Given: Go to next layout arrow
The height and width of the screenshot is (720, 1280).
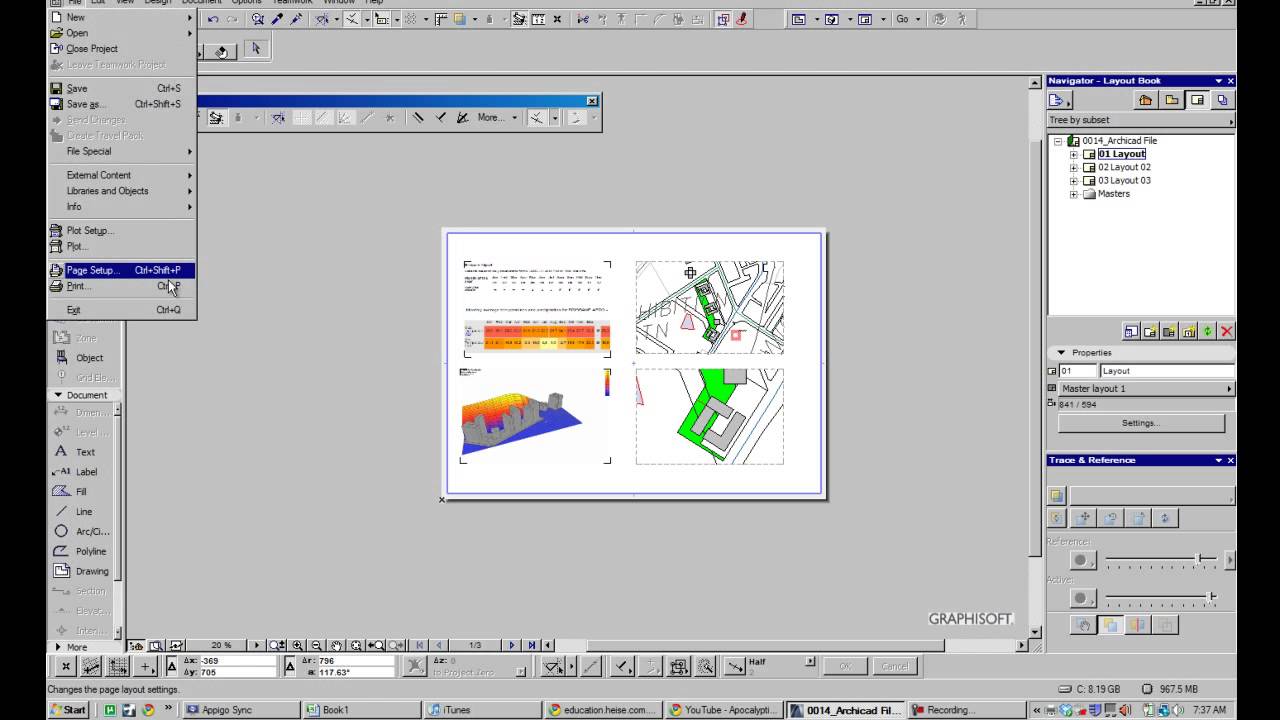Looking at the screenshot, I should (512, 646).
